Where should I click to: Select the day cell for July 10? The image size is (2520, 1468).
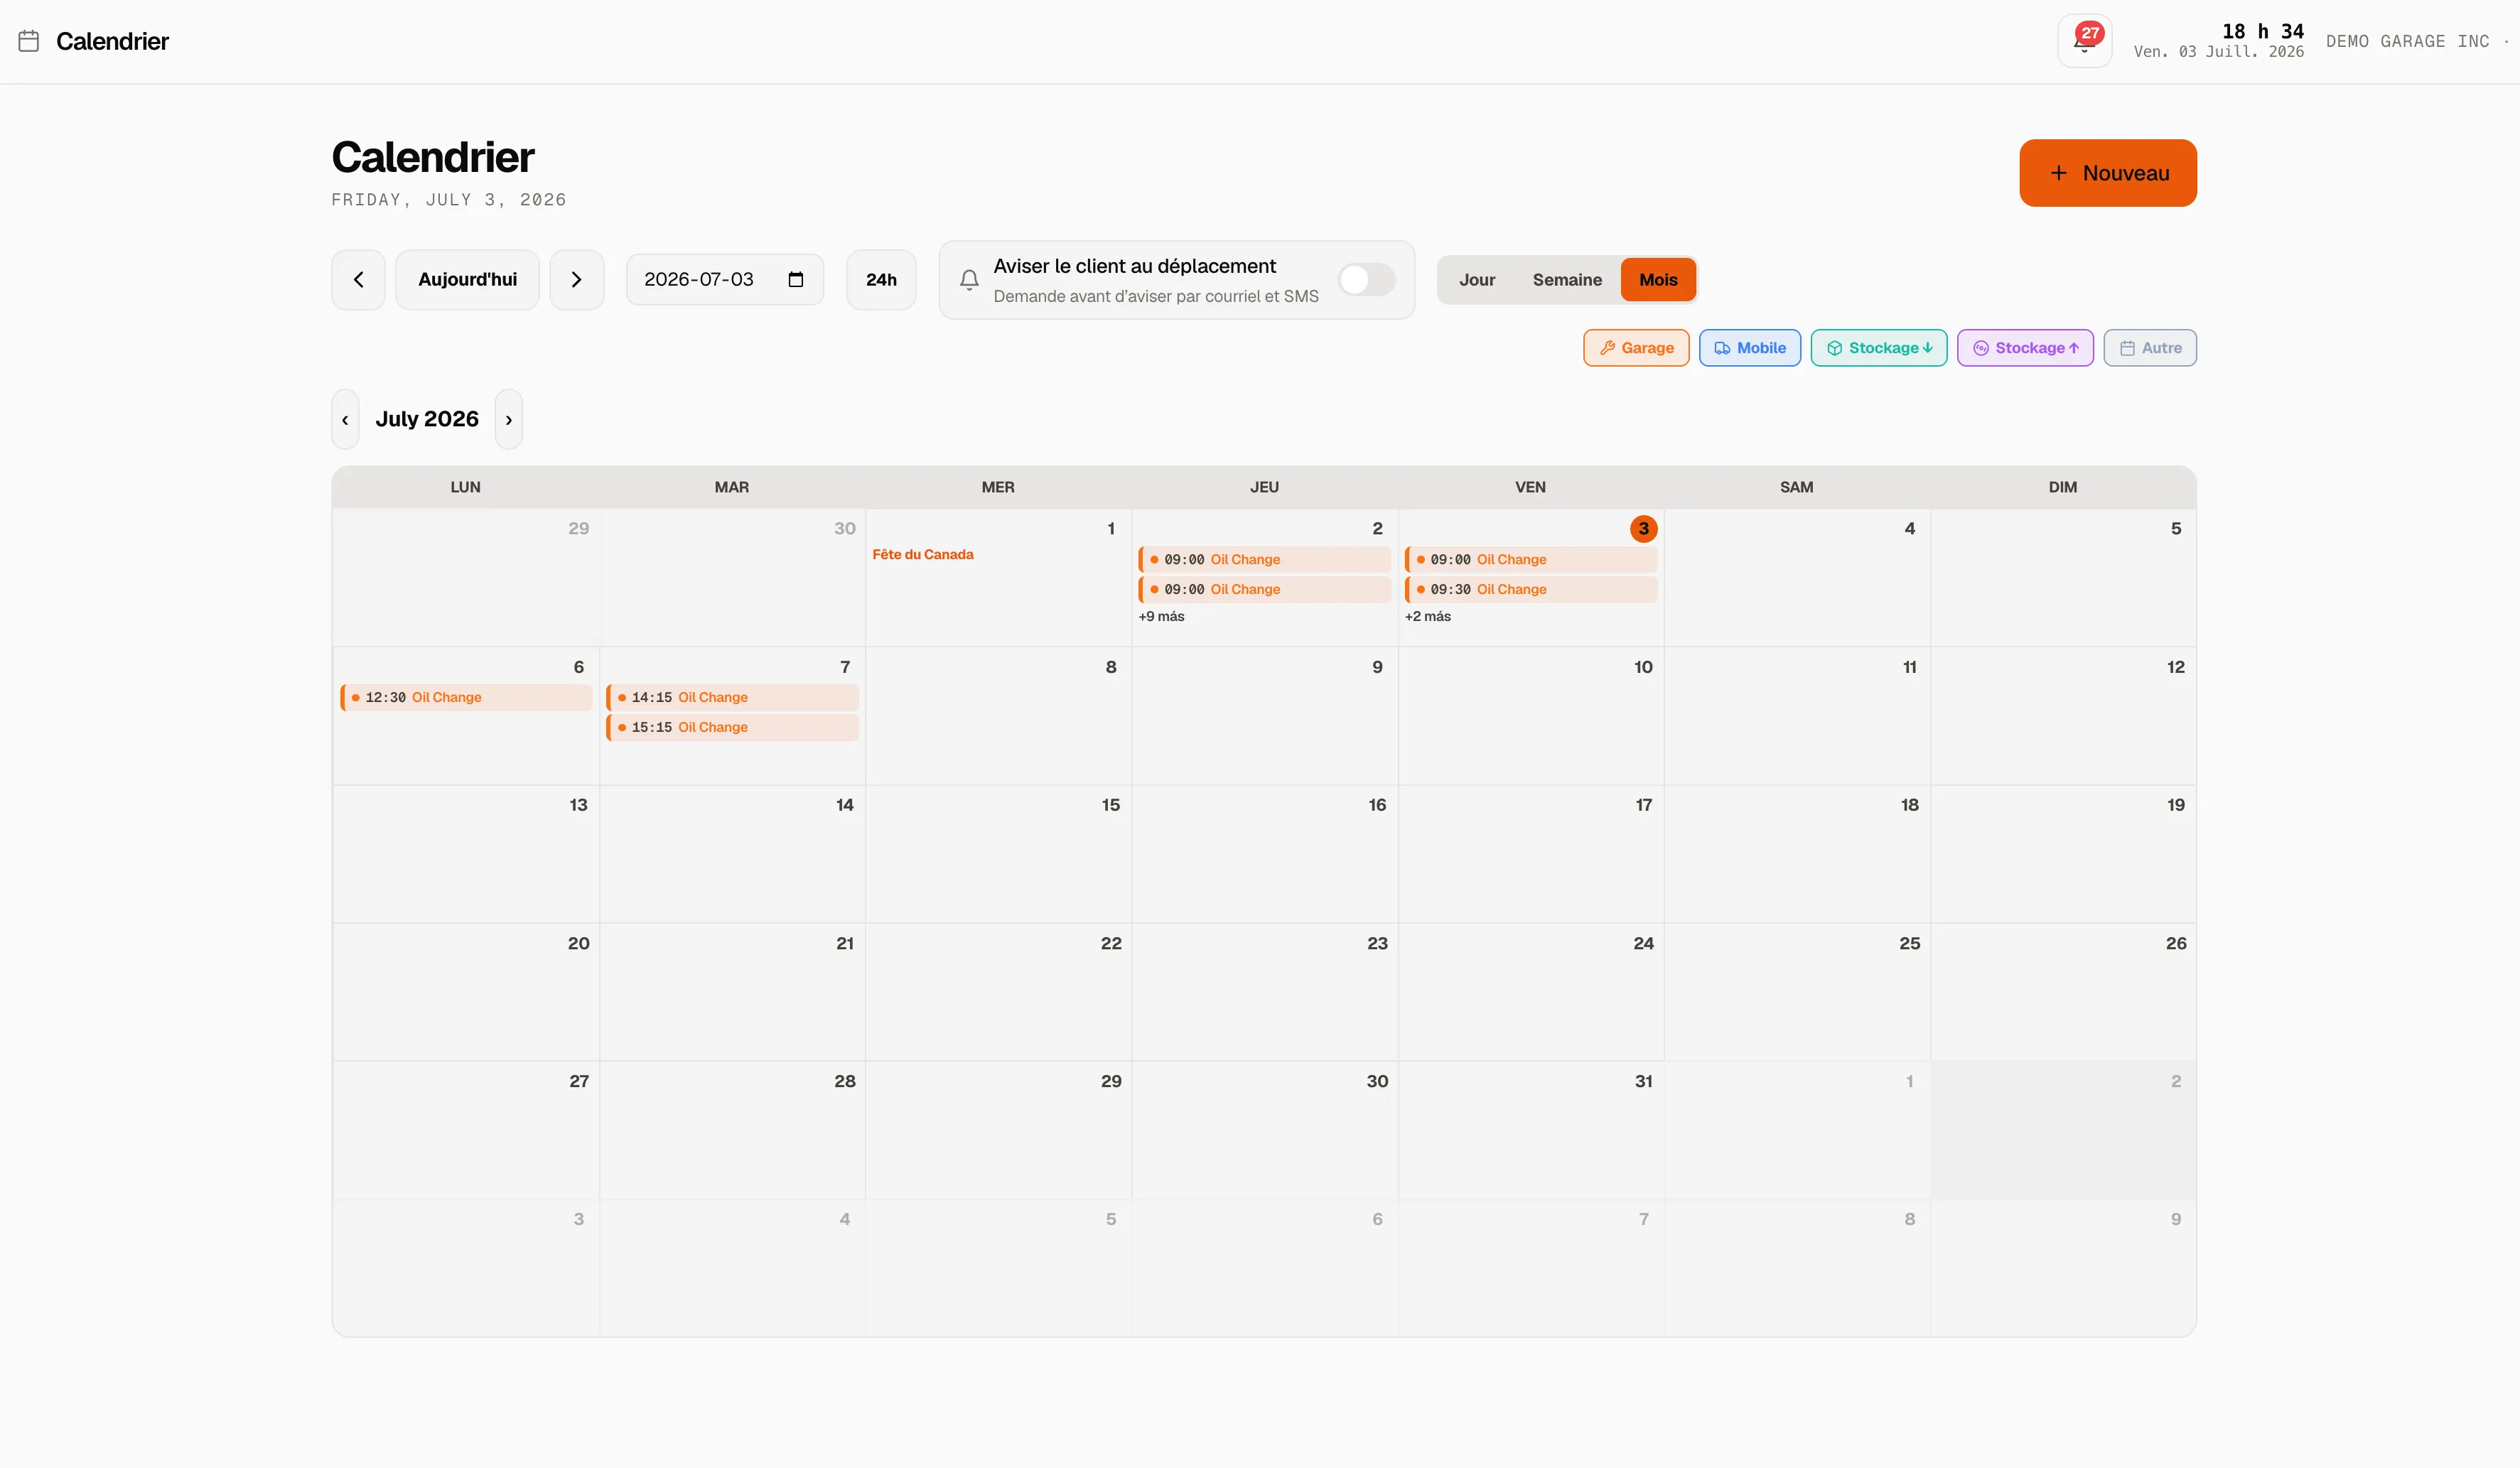coord(1530,716)
